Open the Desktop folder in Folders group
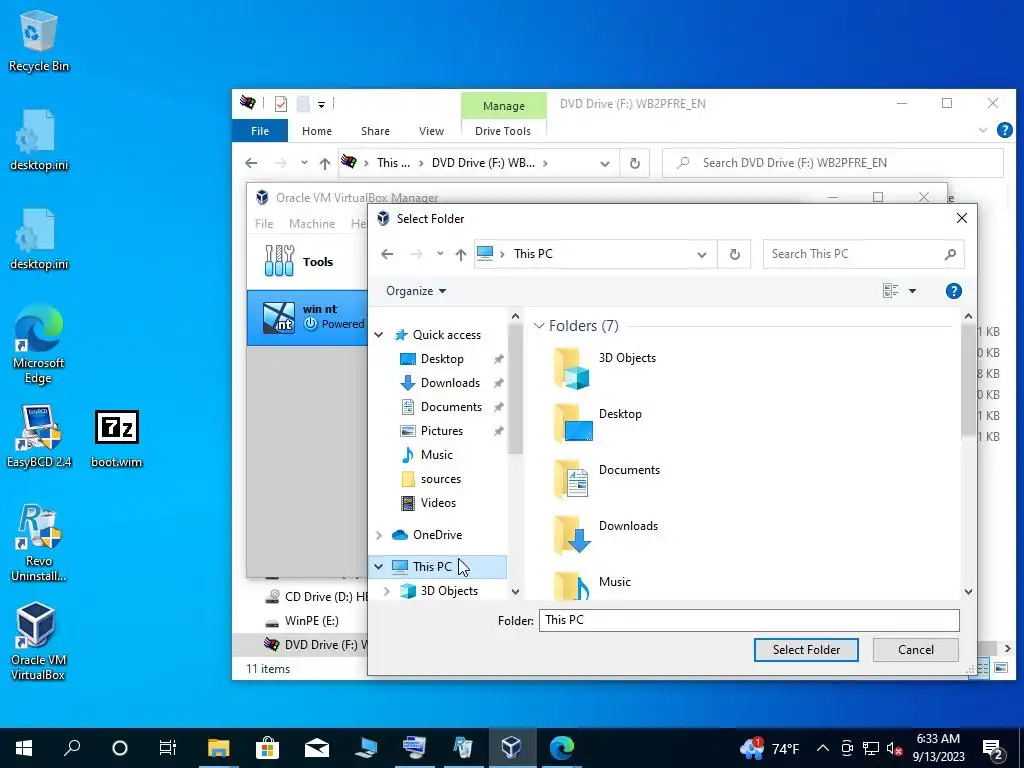 click(x=598, y=423)
